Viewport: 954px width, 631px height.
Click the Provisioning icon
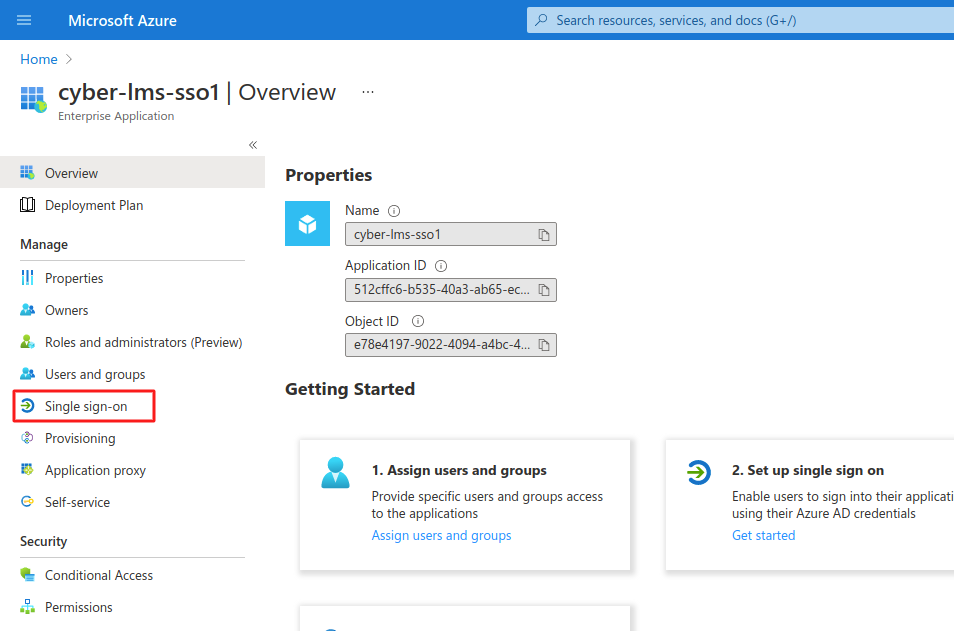27,438
